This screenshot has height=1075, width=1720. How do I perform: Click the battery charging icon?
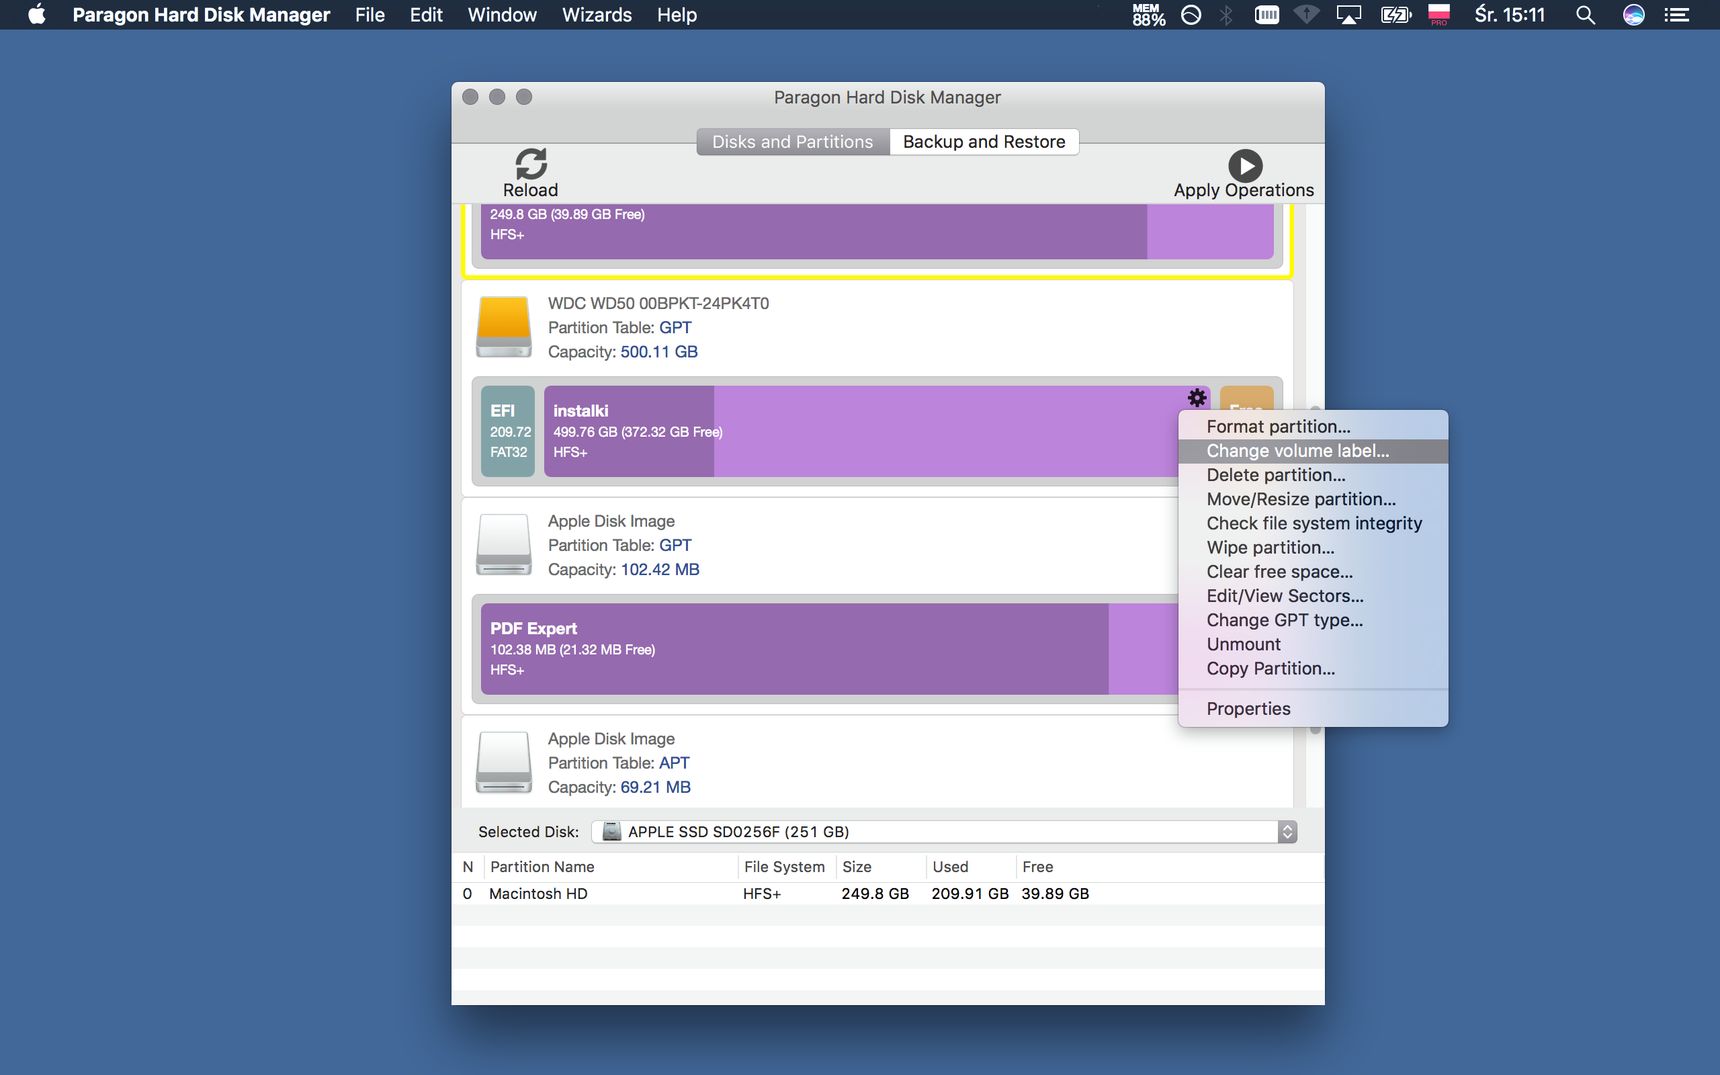click(x=1395, y=14)
